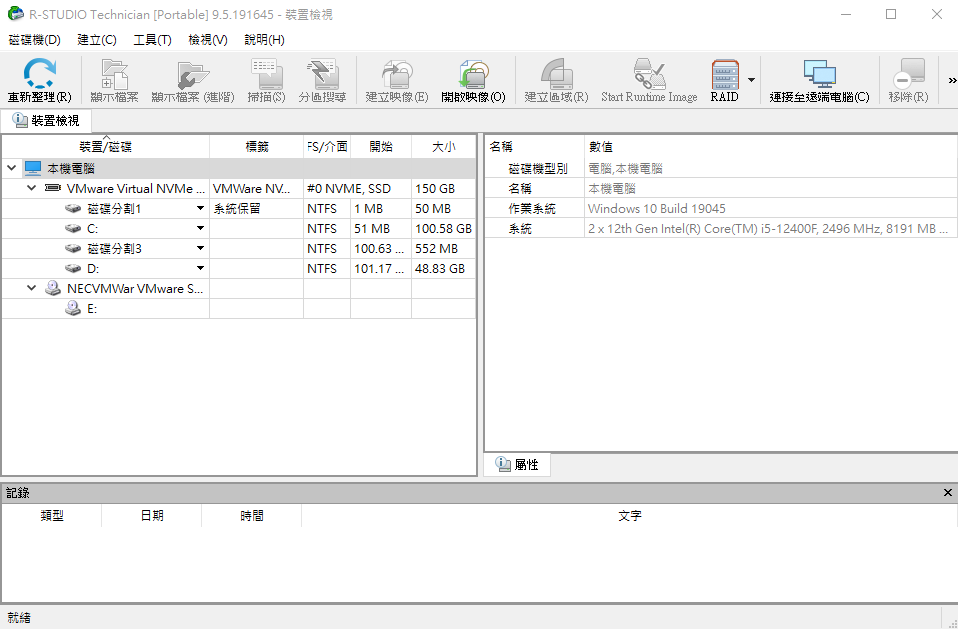The width and height of the screenshot is (958, 629).
Task: Sort by the FS/介面 column header
Action: pos(327,147)
